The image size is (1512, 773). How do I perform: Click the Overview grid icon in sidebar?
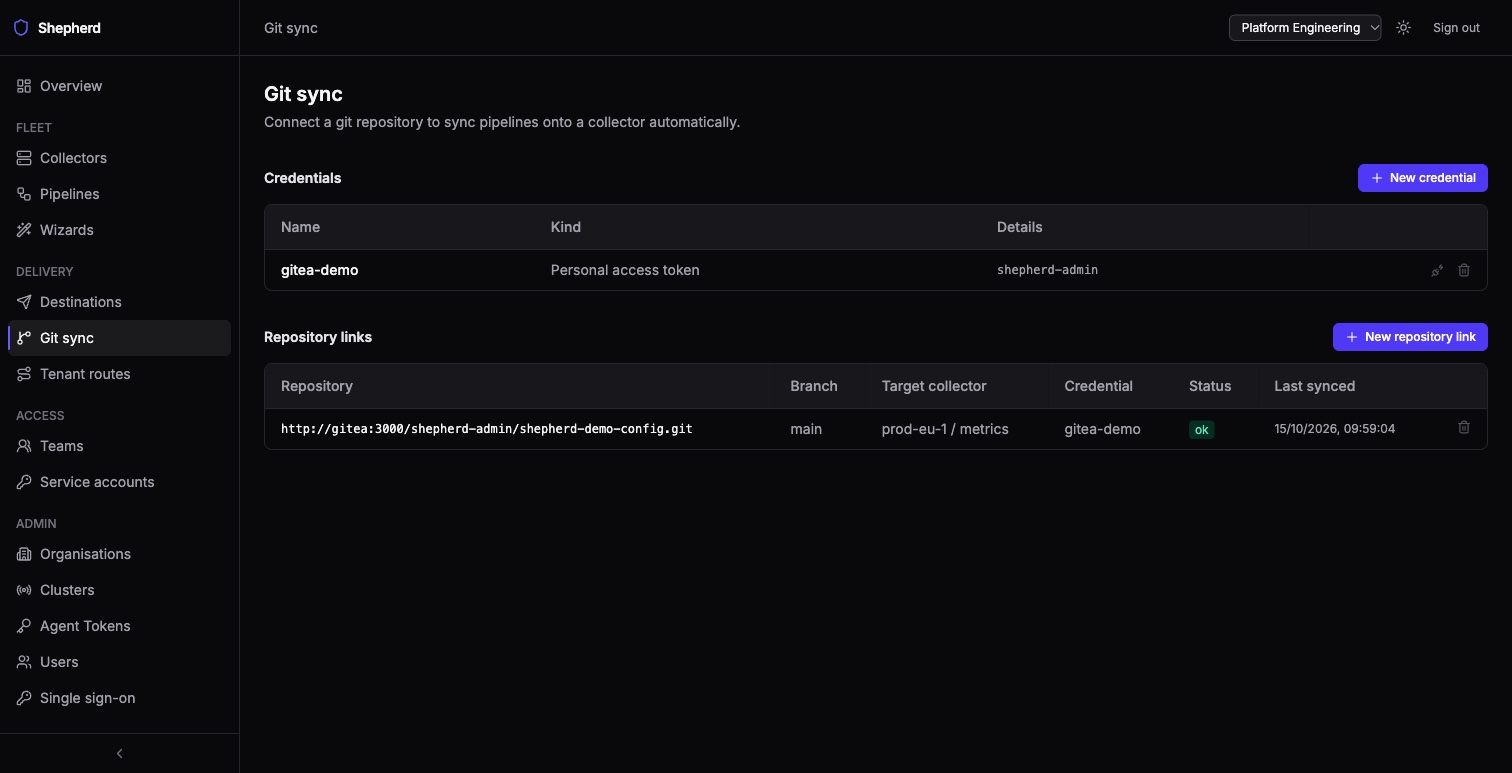24,86
